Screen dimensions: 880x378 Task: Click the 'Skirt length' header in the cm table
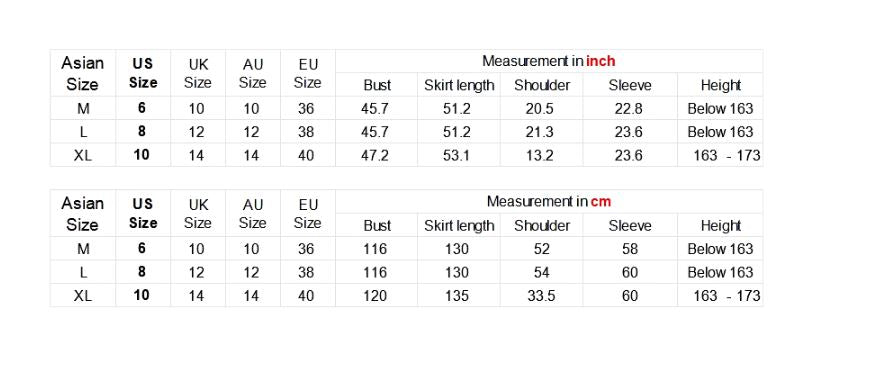pyautogui.click(x=459, y=225)
